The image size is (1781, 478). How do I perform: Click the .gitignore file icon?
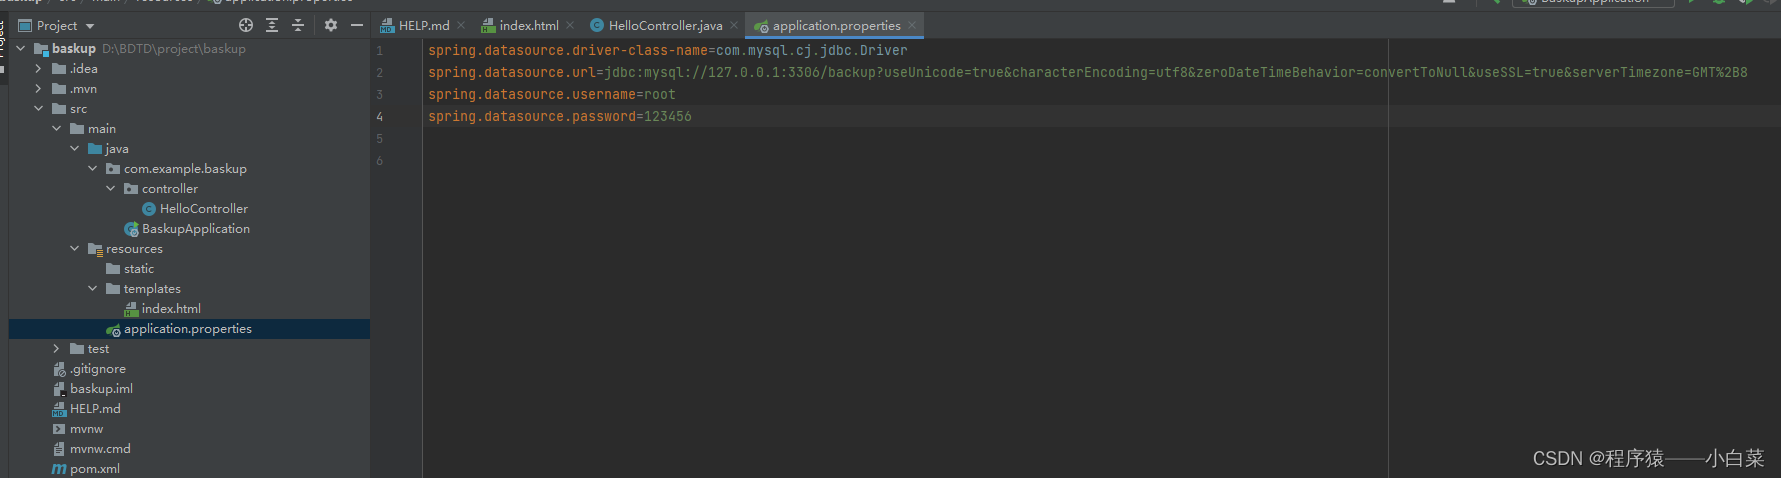point(59,369)
